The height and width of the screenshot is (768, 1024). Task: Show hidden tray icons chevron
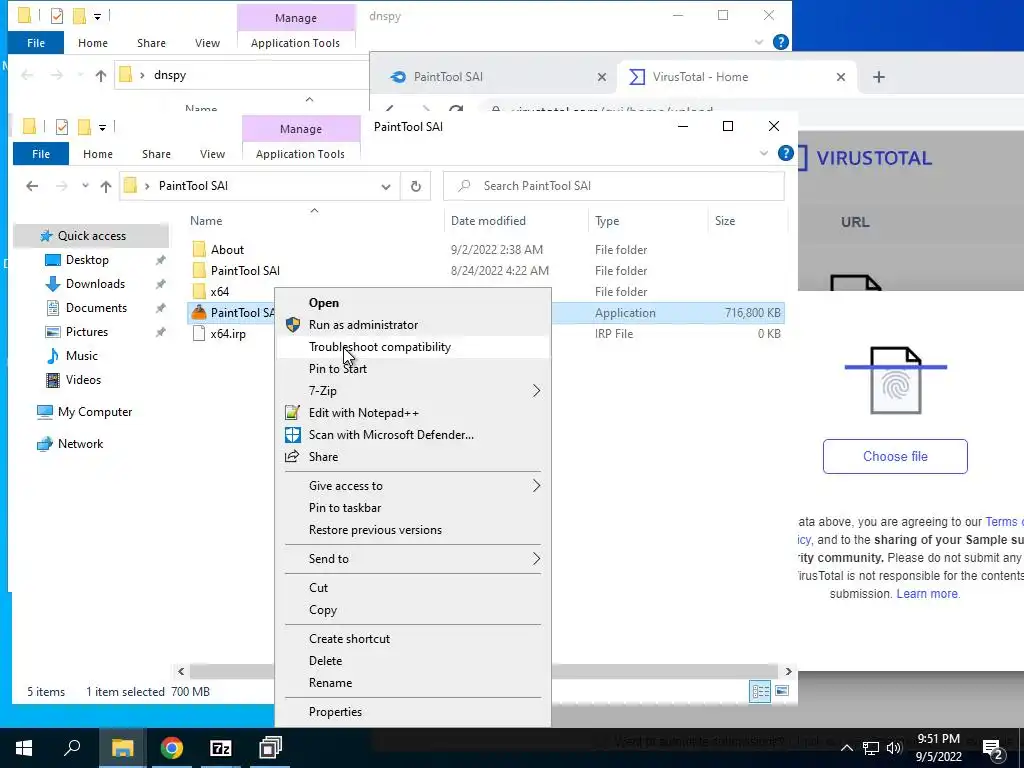(846, 748)
